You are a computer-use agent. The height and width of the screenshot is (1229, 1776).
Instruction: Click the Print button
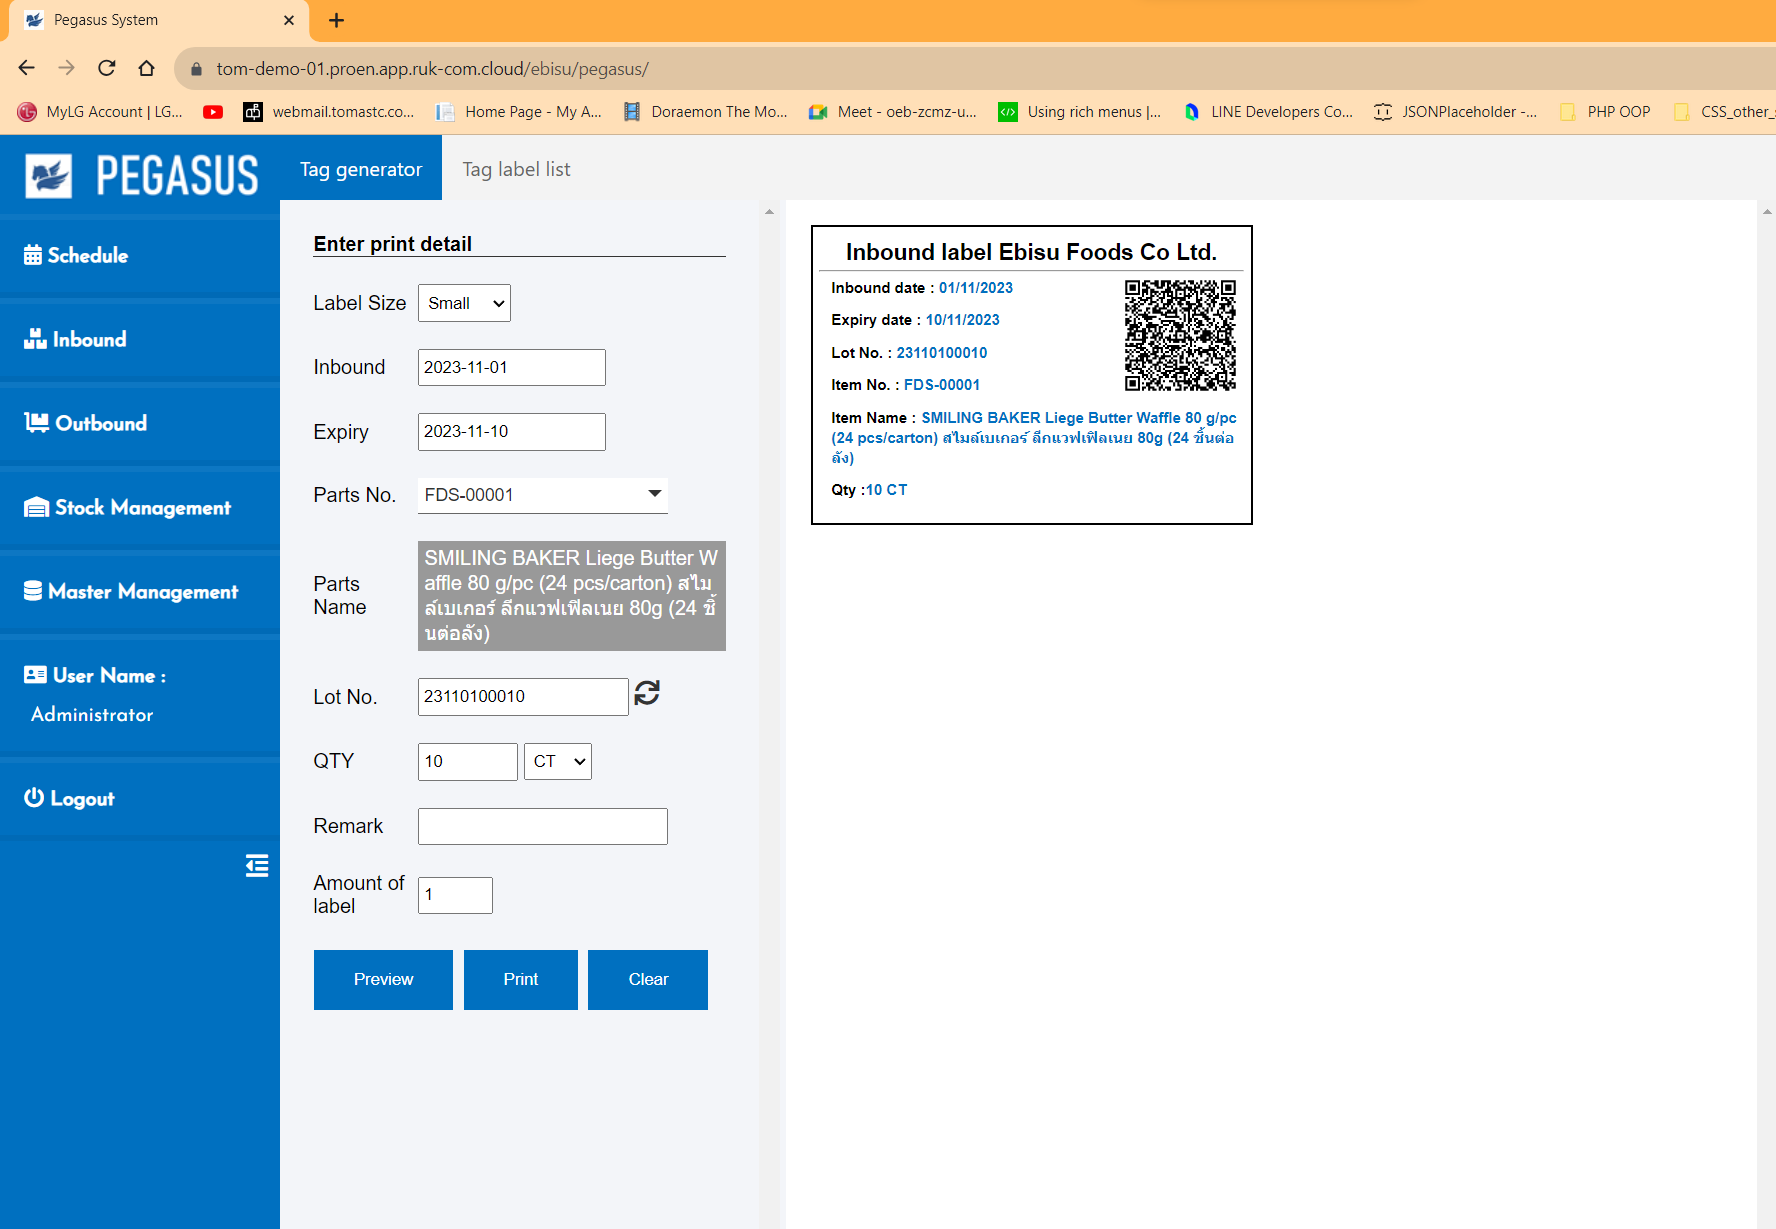[x=520, y=980]
